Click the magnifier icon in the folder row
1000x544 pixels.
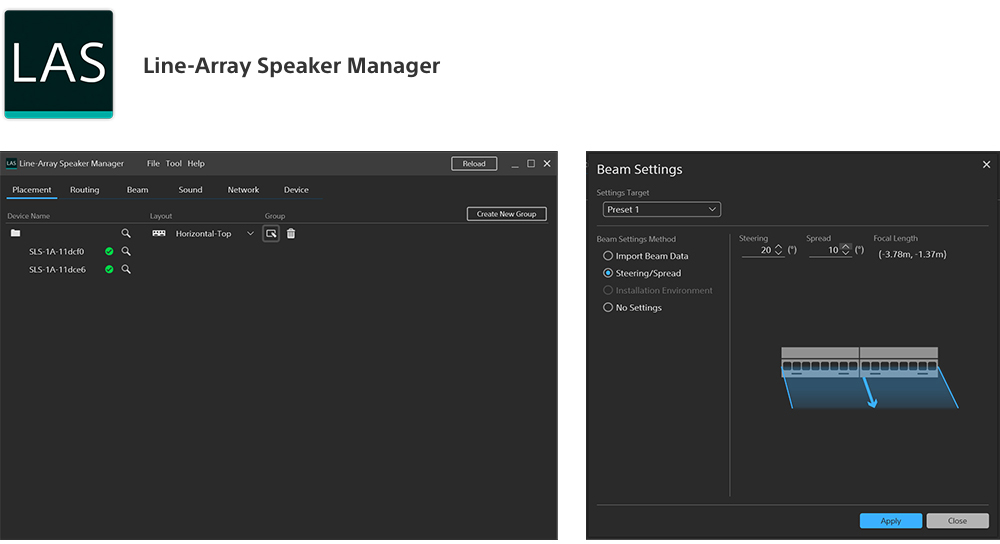pyautogui.click(x=126, y=233)
